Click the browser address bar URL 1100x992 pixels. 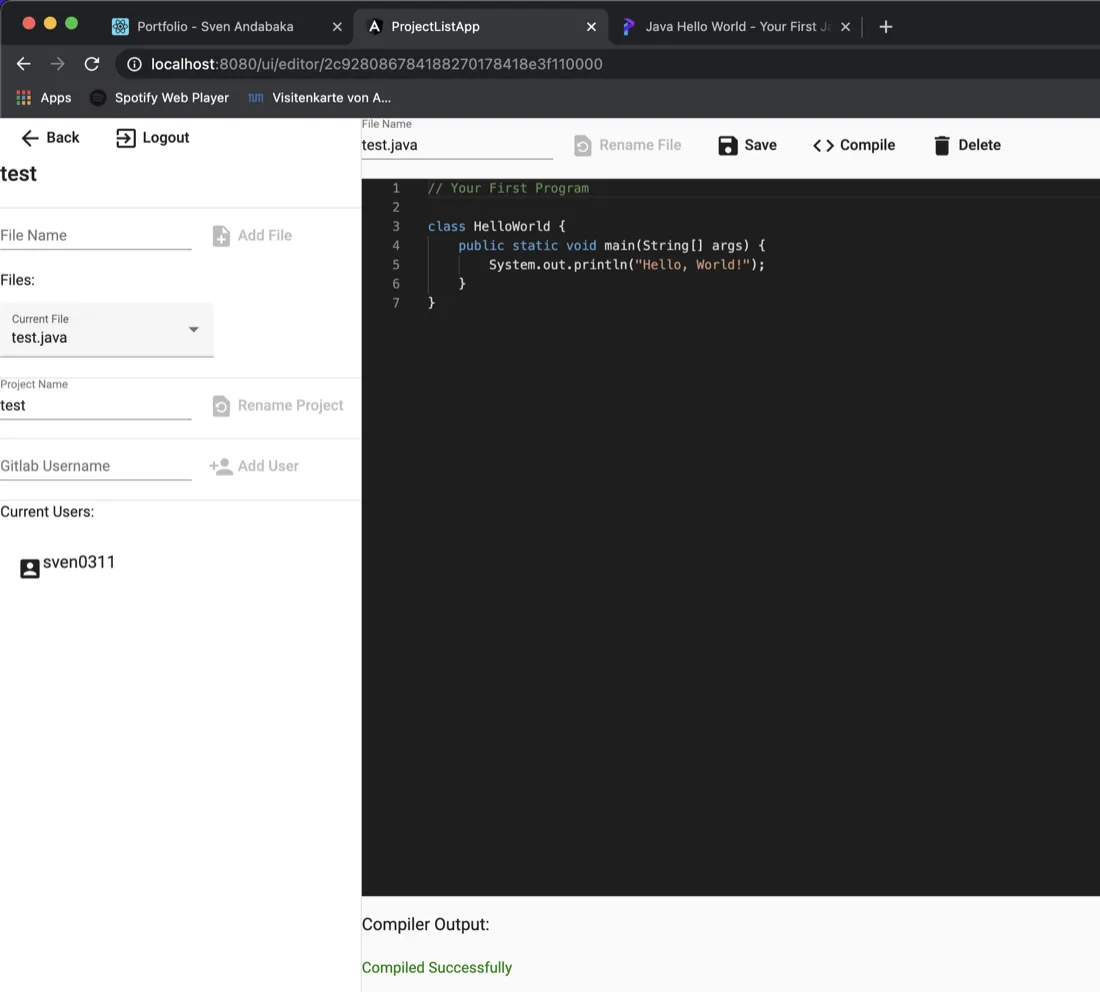[377, 65]
